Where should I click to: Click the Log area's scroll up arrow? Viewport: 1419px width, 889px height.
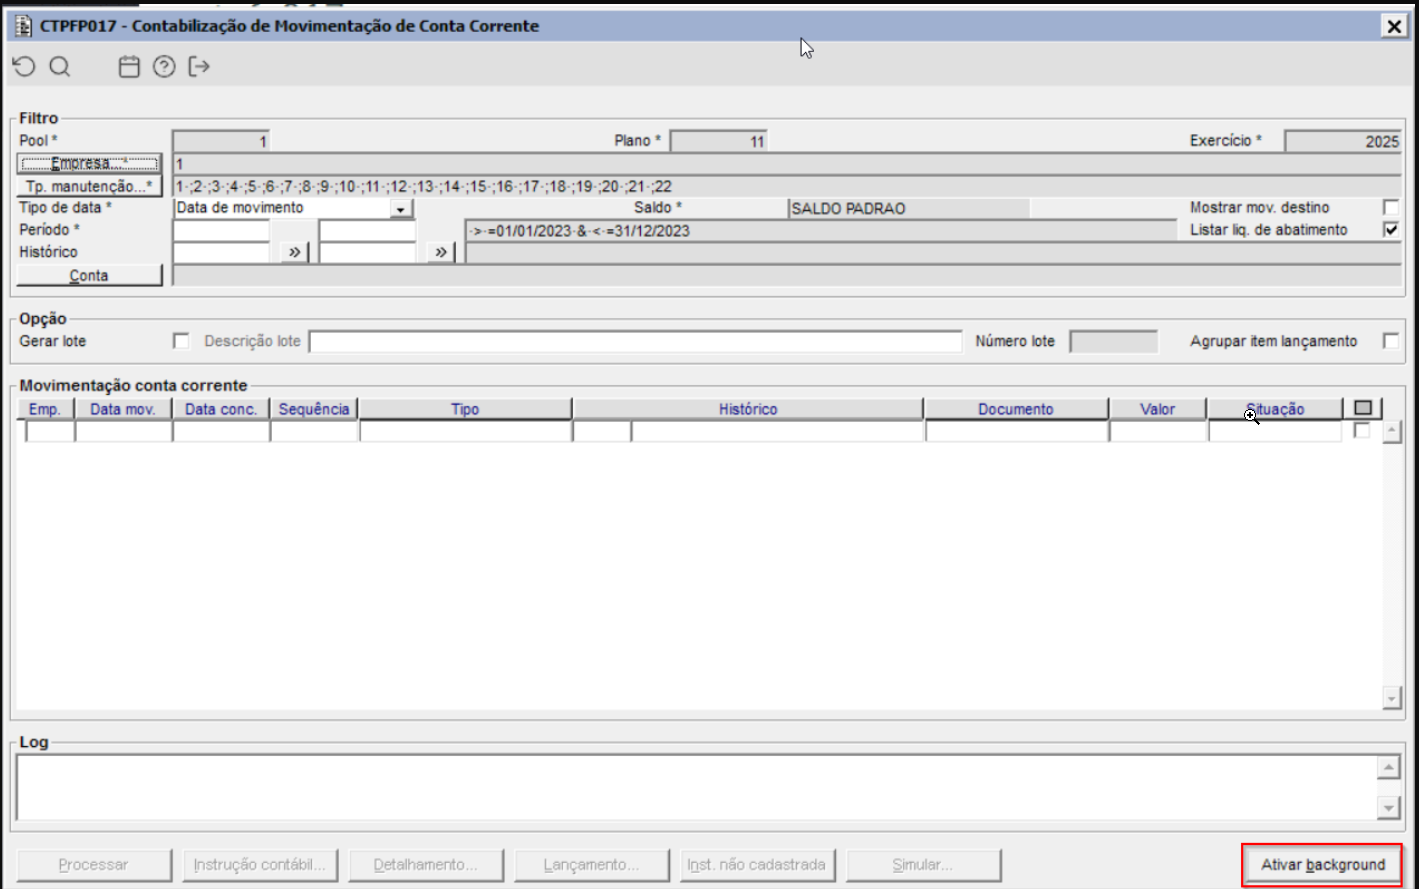[1388, 767]
